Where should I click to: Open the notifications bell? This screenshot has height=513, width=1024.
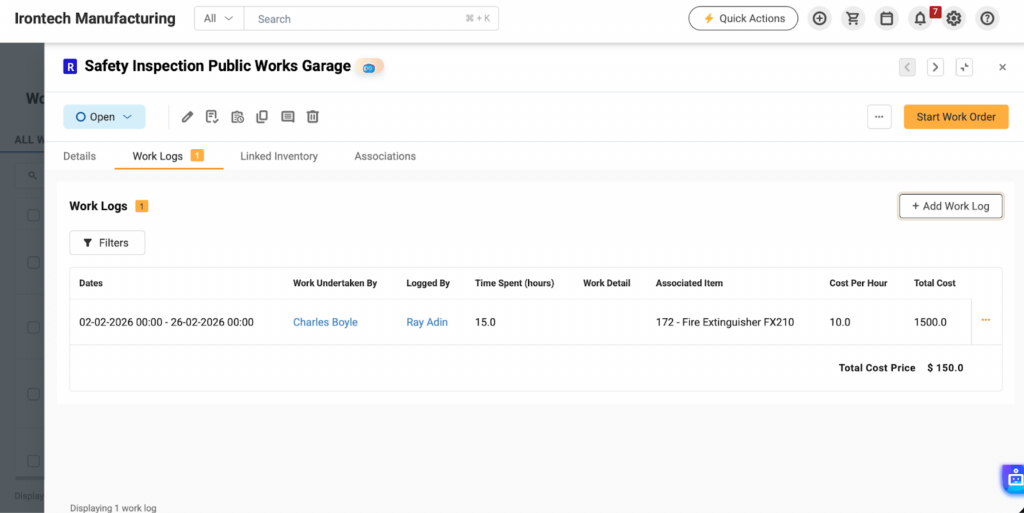920,18
